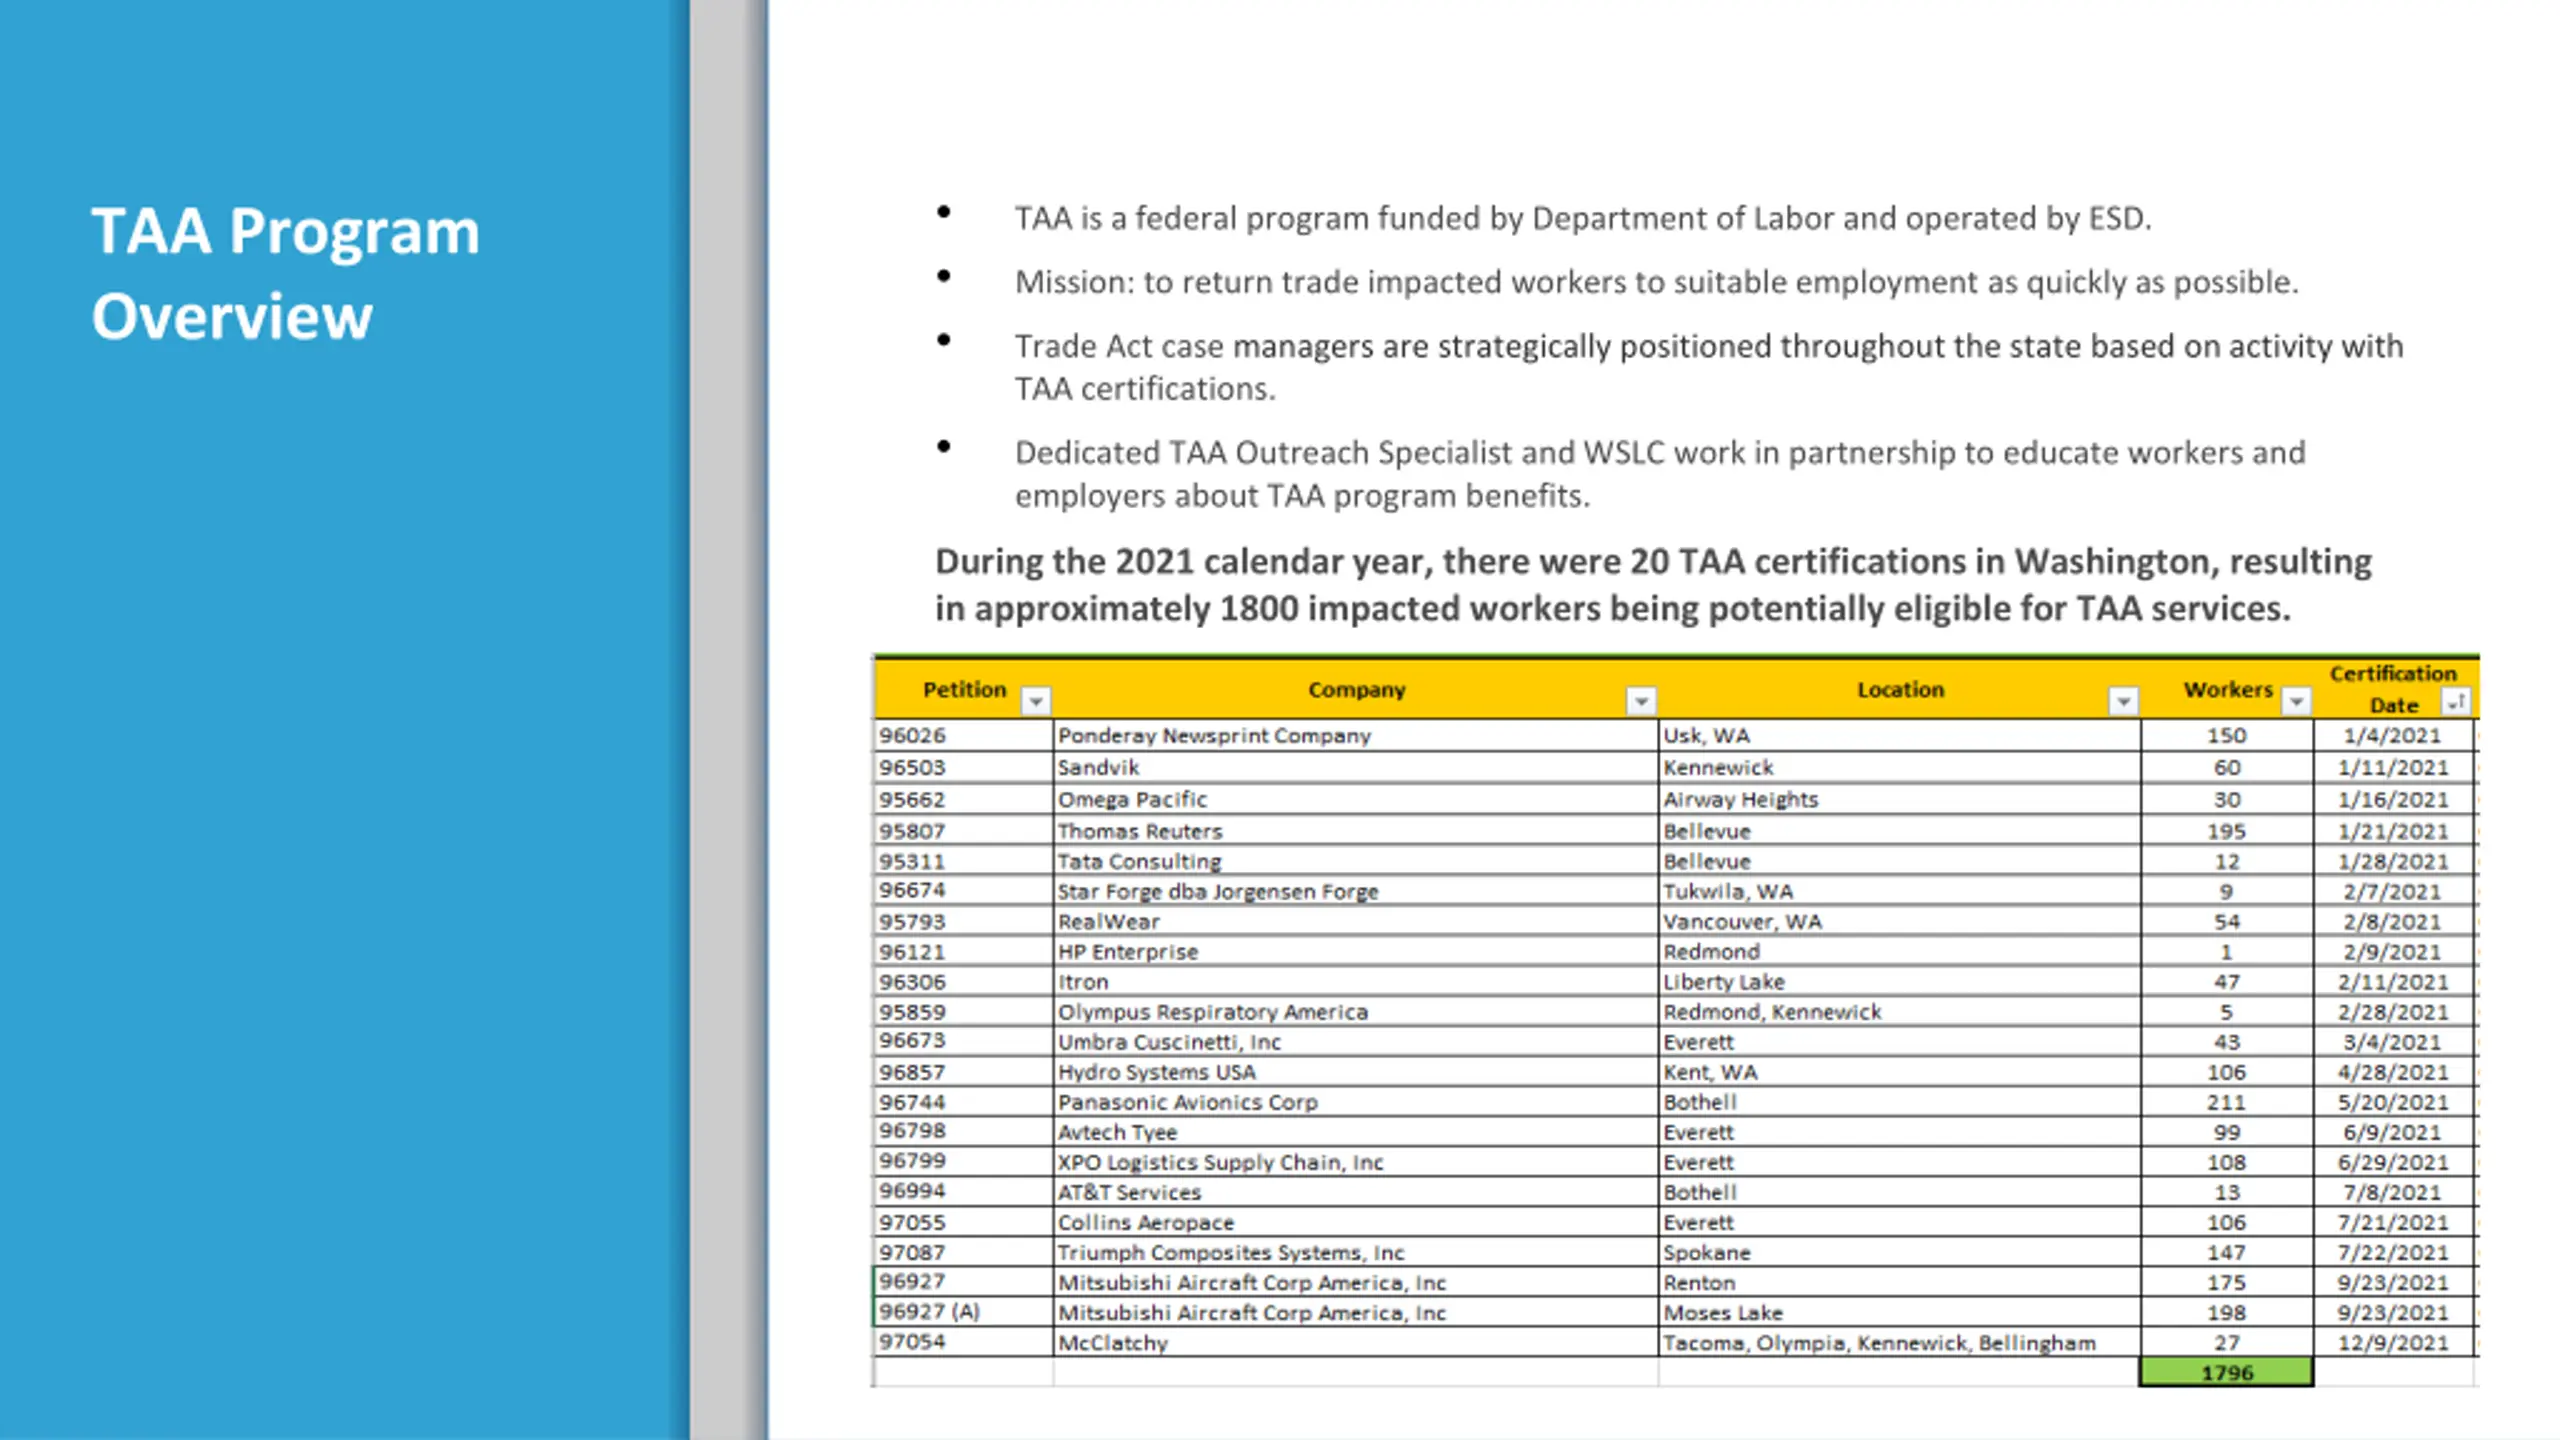Click workers value 198

(2227, 1311)
